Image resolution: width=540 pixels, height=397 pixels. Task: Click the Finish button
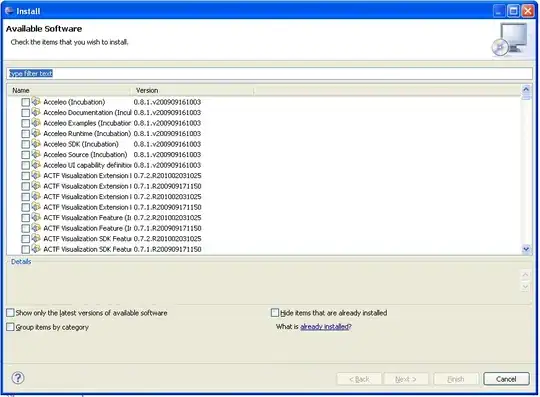[456, 379]
